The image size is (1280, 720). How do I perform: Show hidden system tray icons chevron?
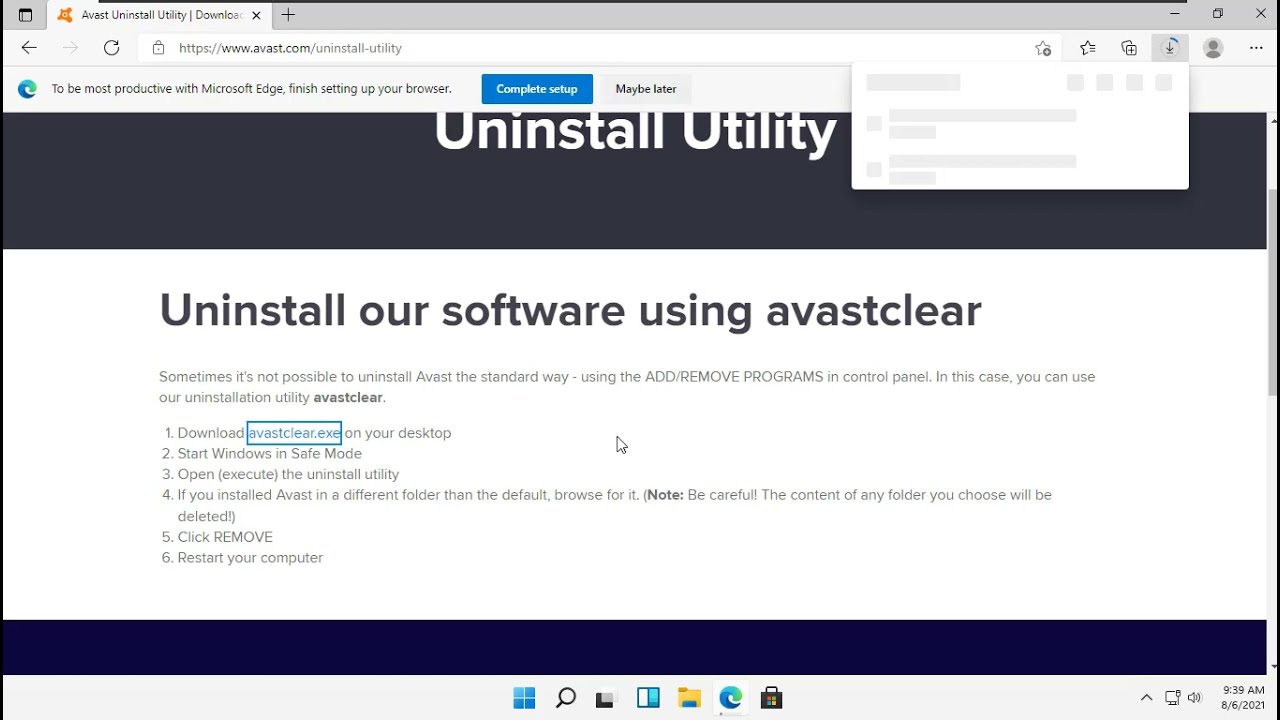(1146, 698)
